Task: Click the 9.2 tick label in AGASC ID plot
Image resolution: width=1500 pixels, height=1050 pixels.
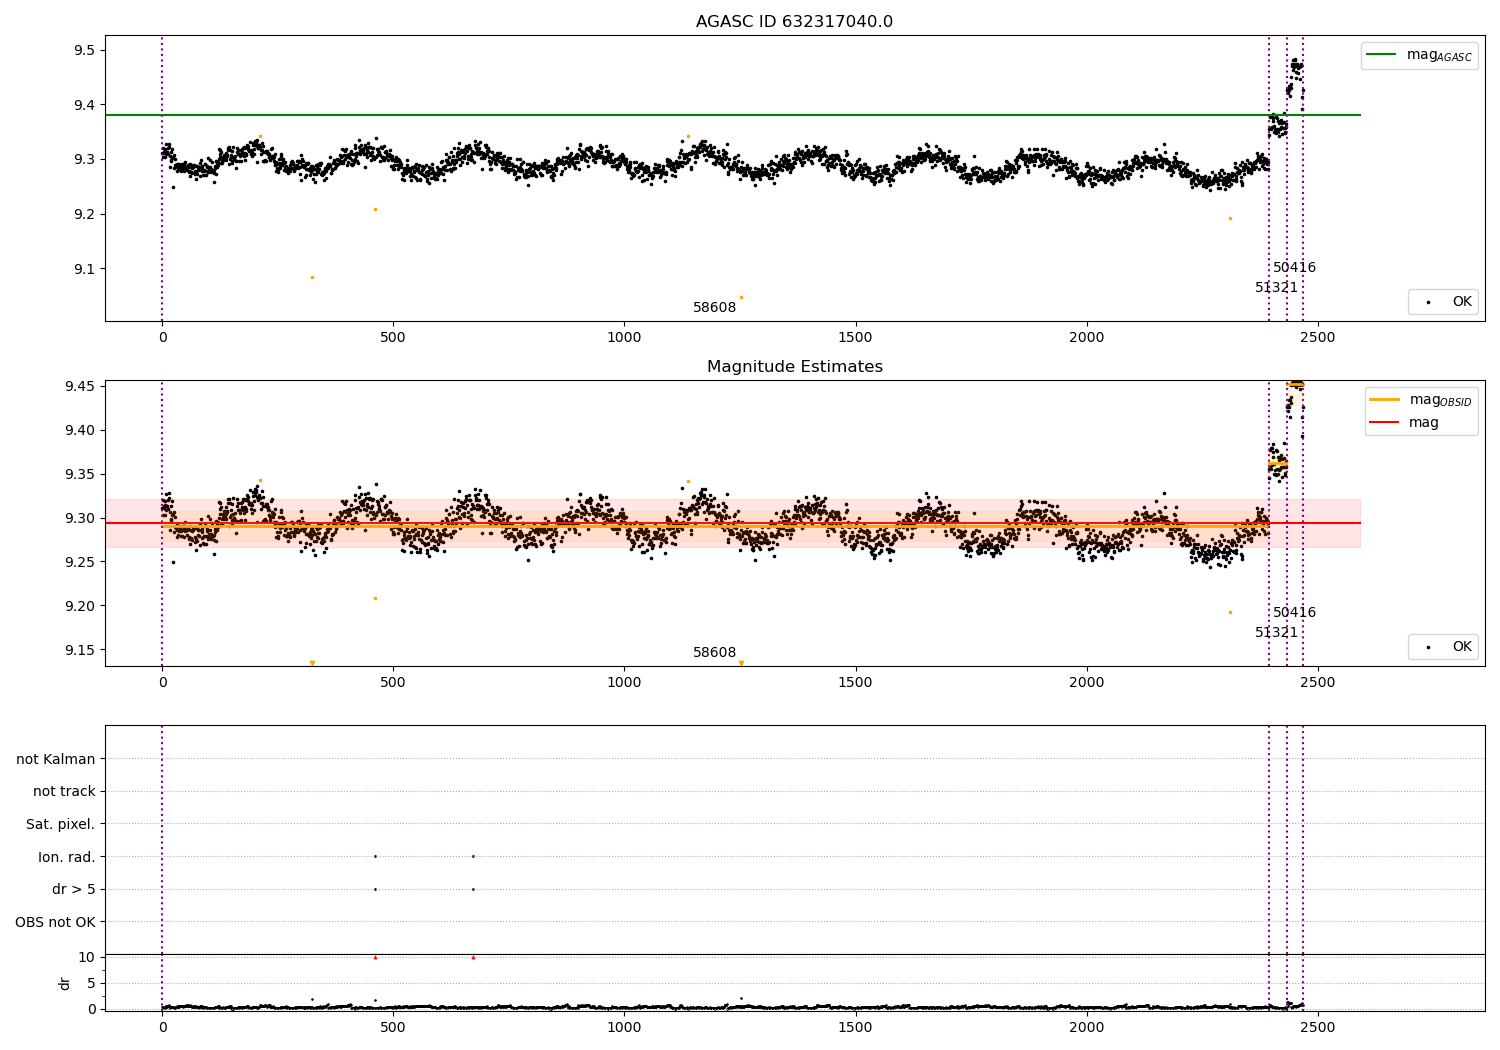Action: point(84,214)
